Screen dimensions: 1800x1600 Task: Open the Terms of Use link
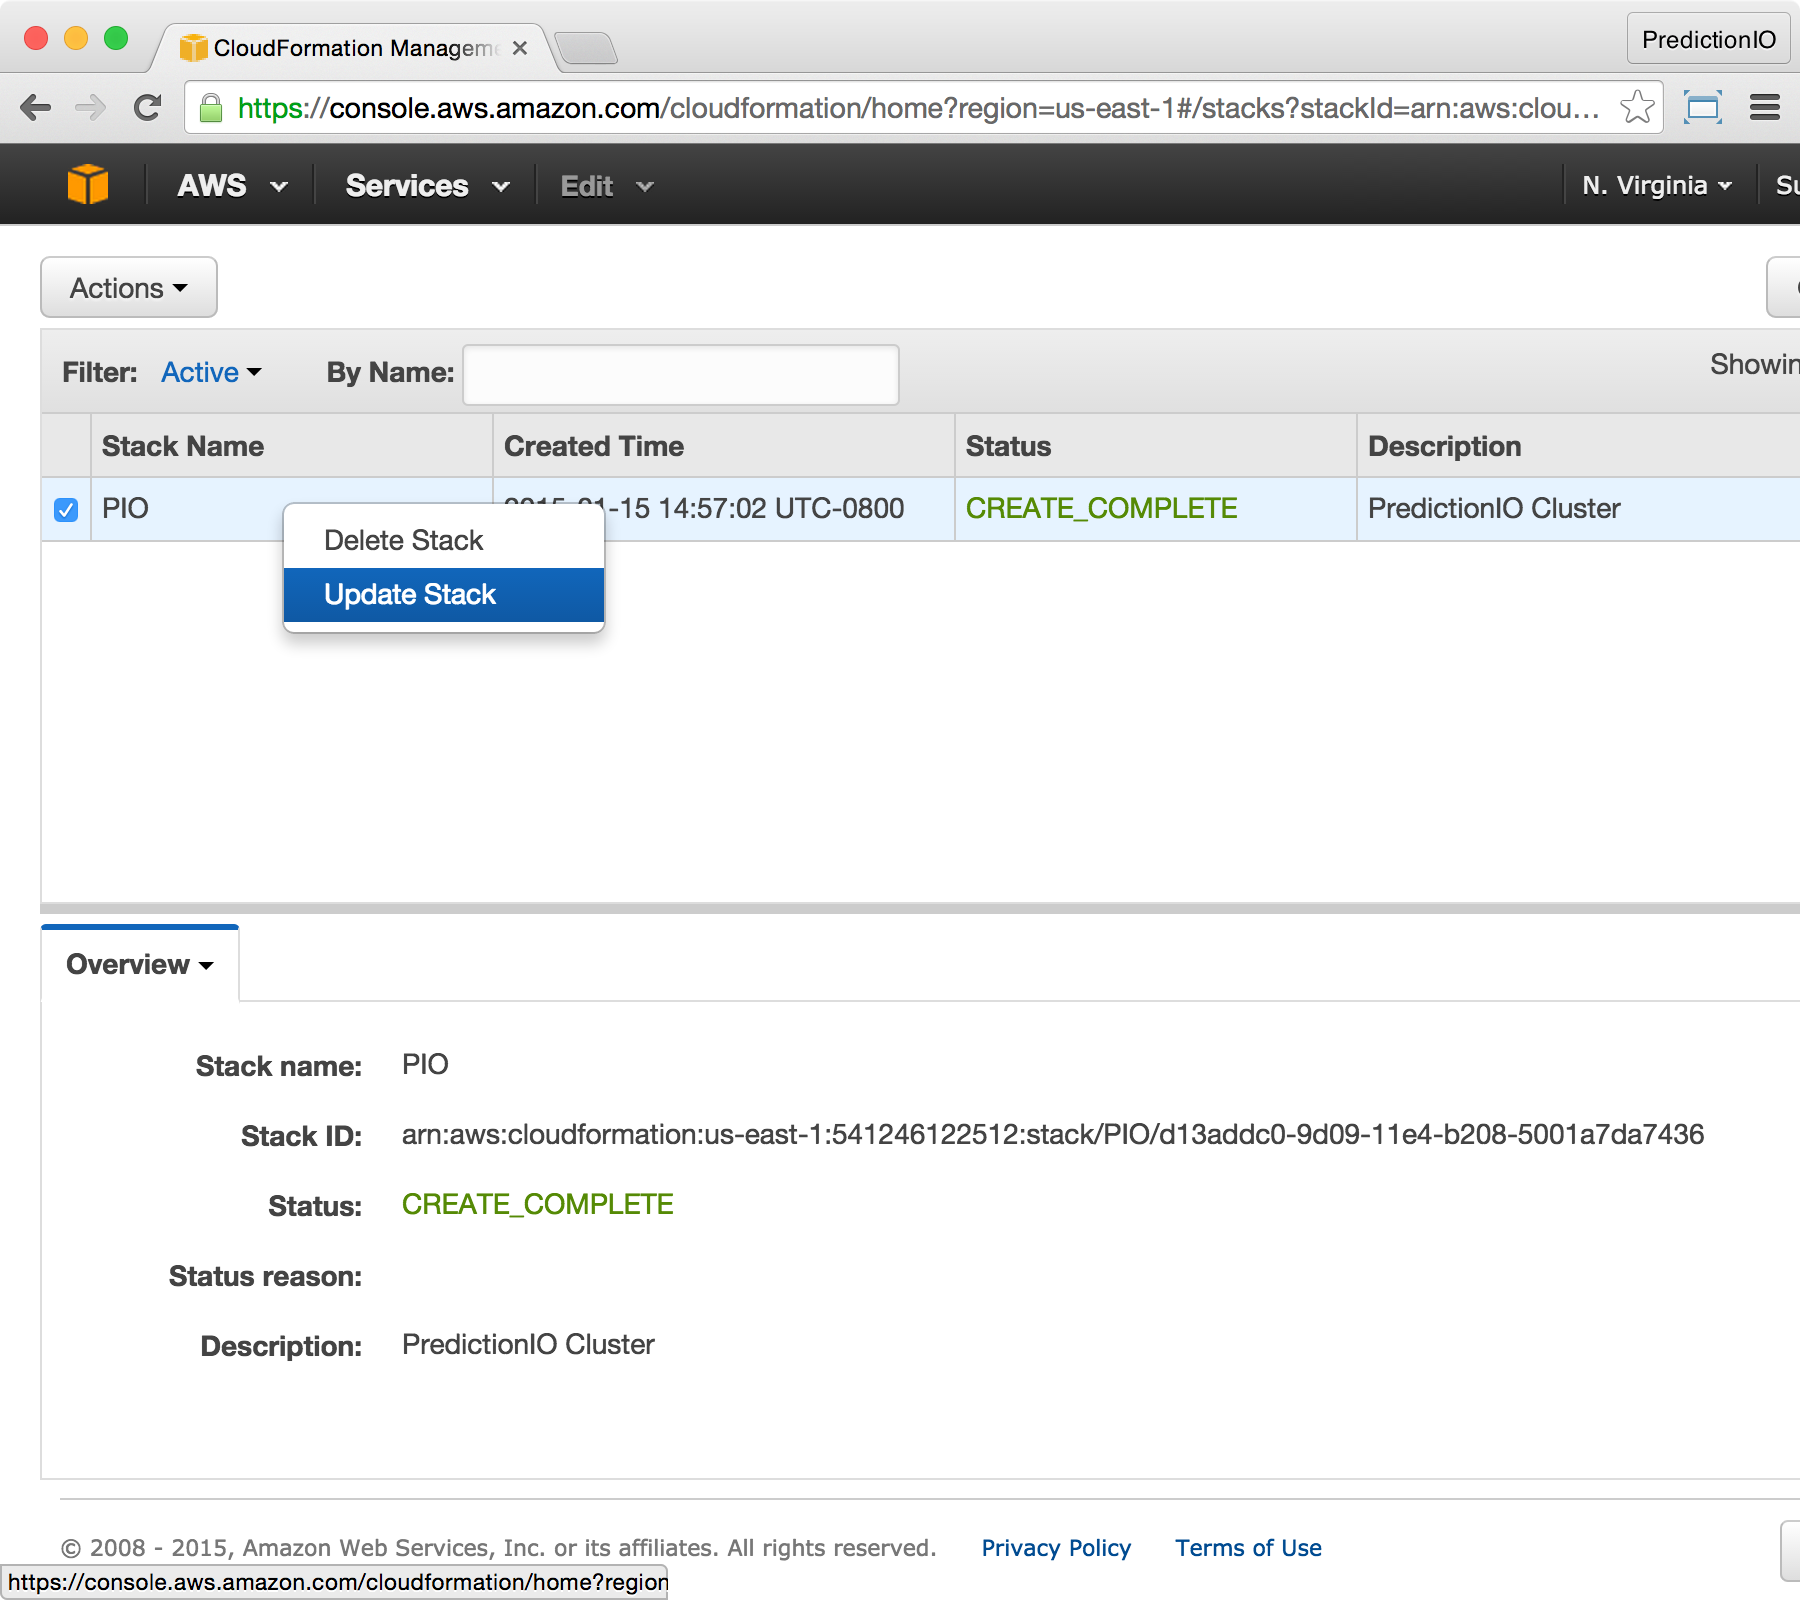coord(1247,1548)
